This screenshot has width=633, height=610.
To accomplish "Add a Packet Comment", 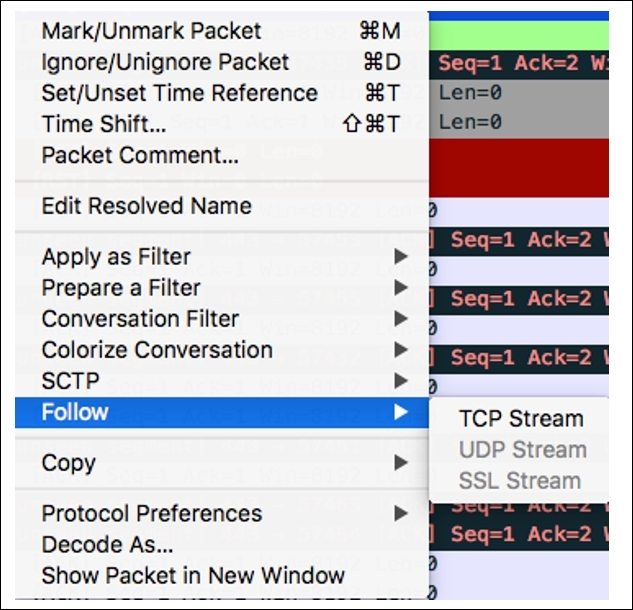I will (x=140, y=156).
